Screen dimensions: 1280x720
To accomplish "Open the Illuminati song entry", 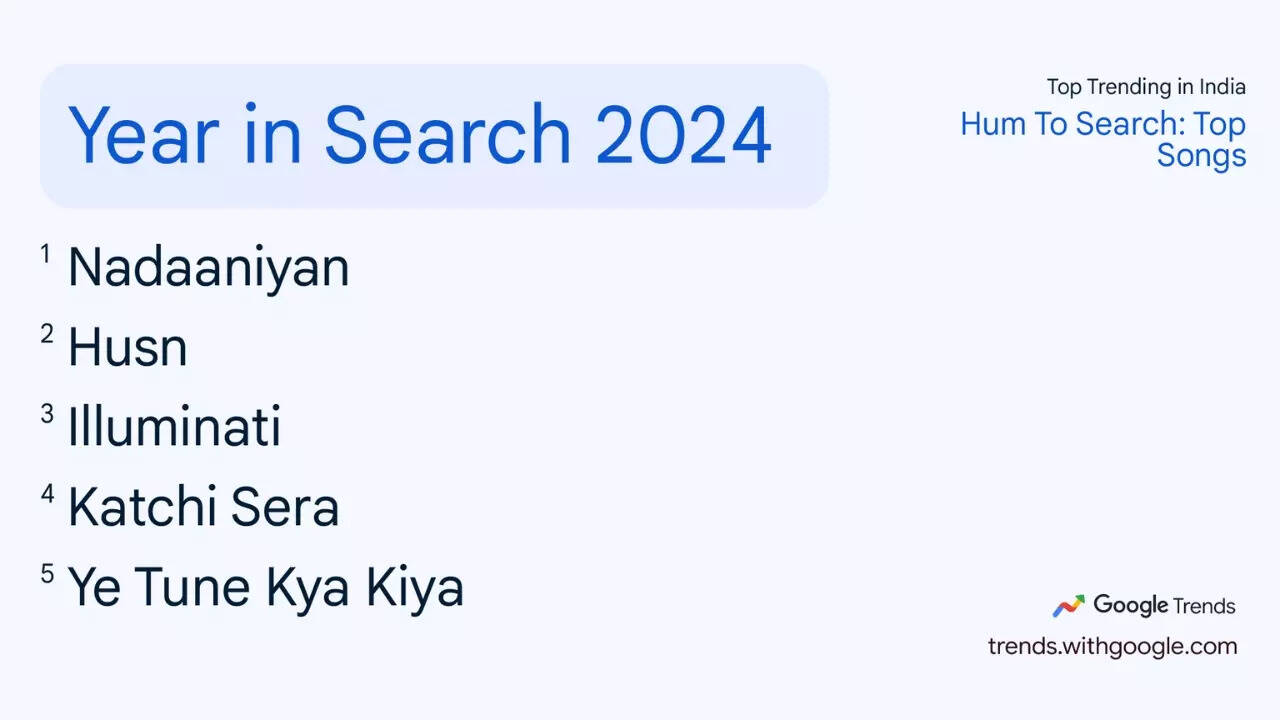I will point(174,427).
